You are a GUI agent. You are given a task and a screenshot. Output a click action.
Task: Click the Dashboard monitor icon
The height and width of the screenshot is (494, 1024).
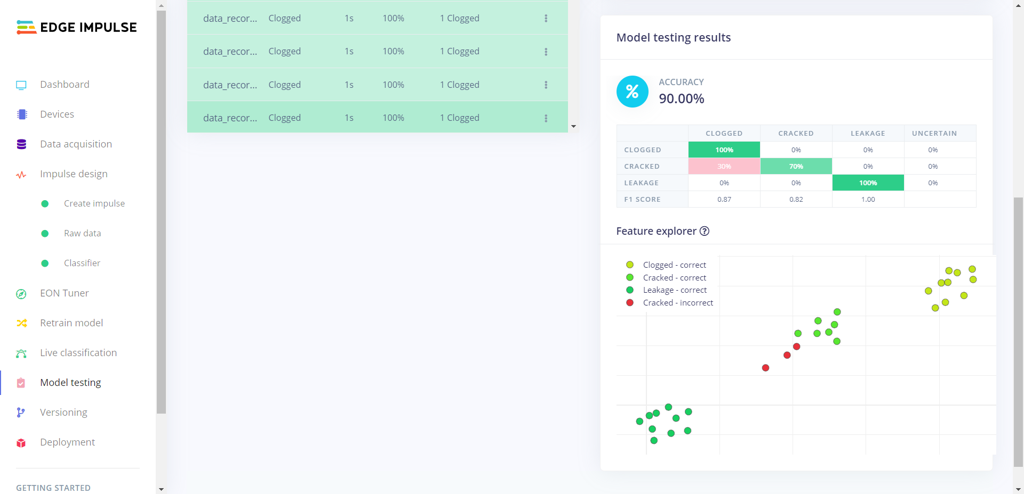click(x=21, y=85)
